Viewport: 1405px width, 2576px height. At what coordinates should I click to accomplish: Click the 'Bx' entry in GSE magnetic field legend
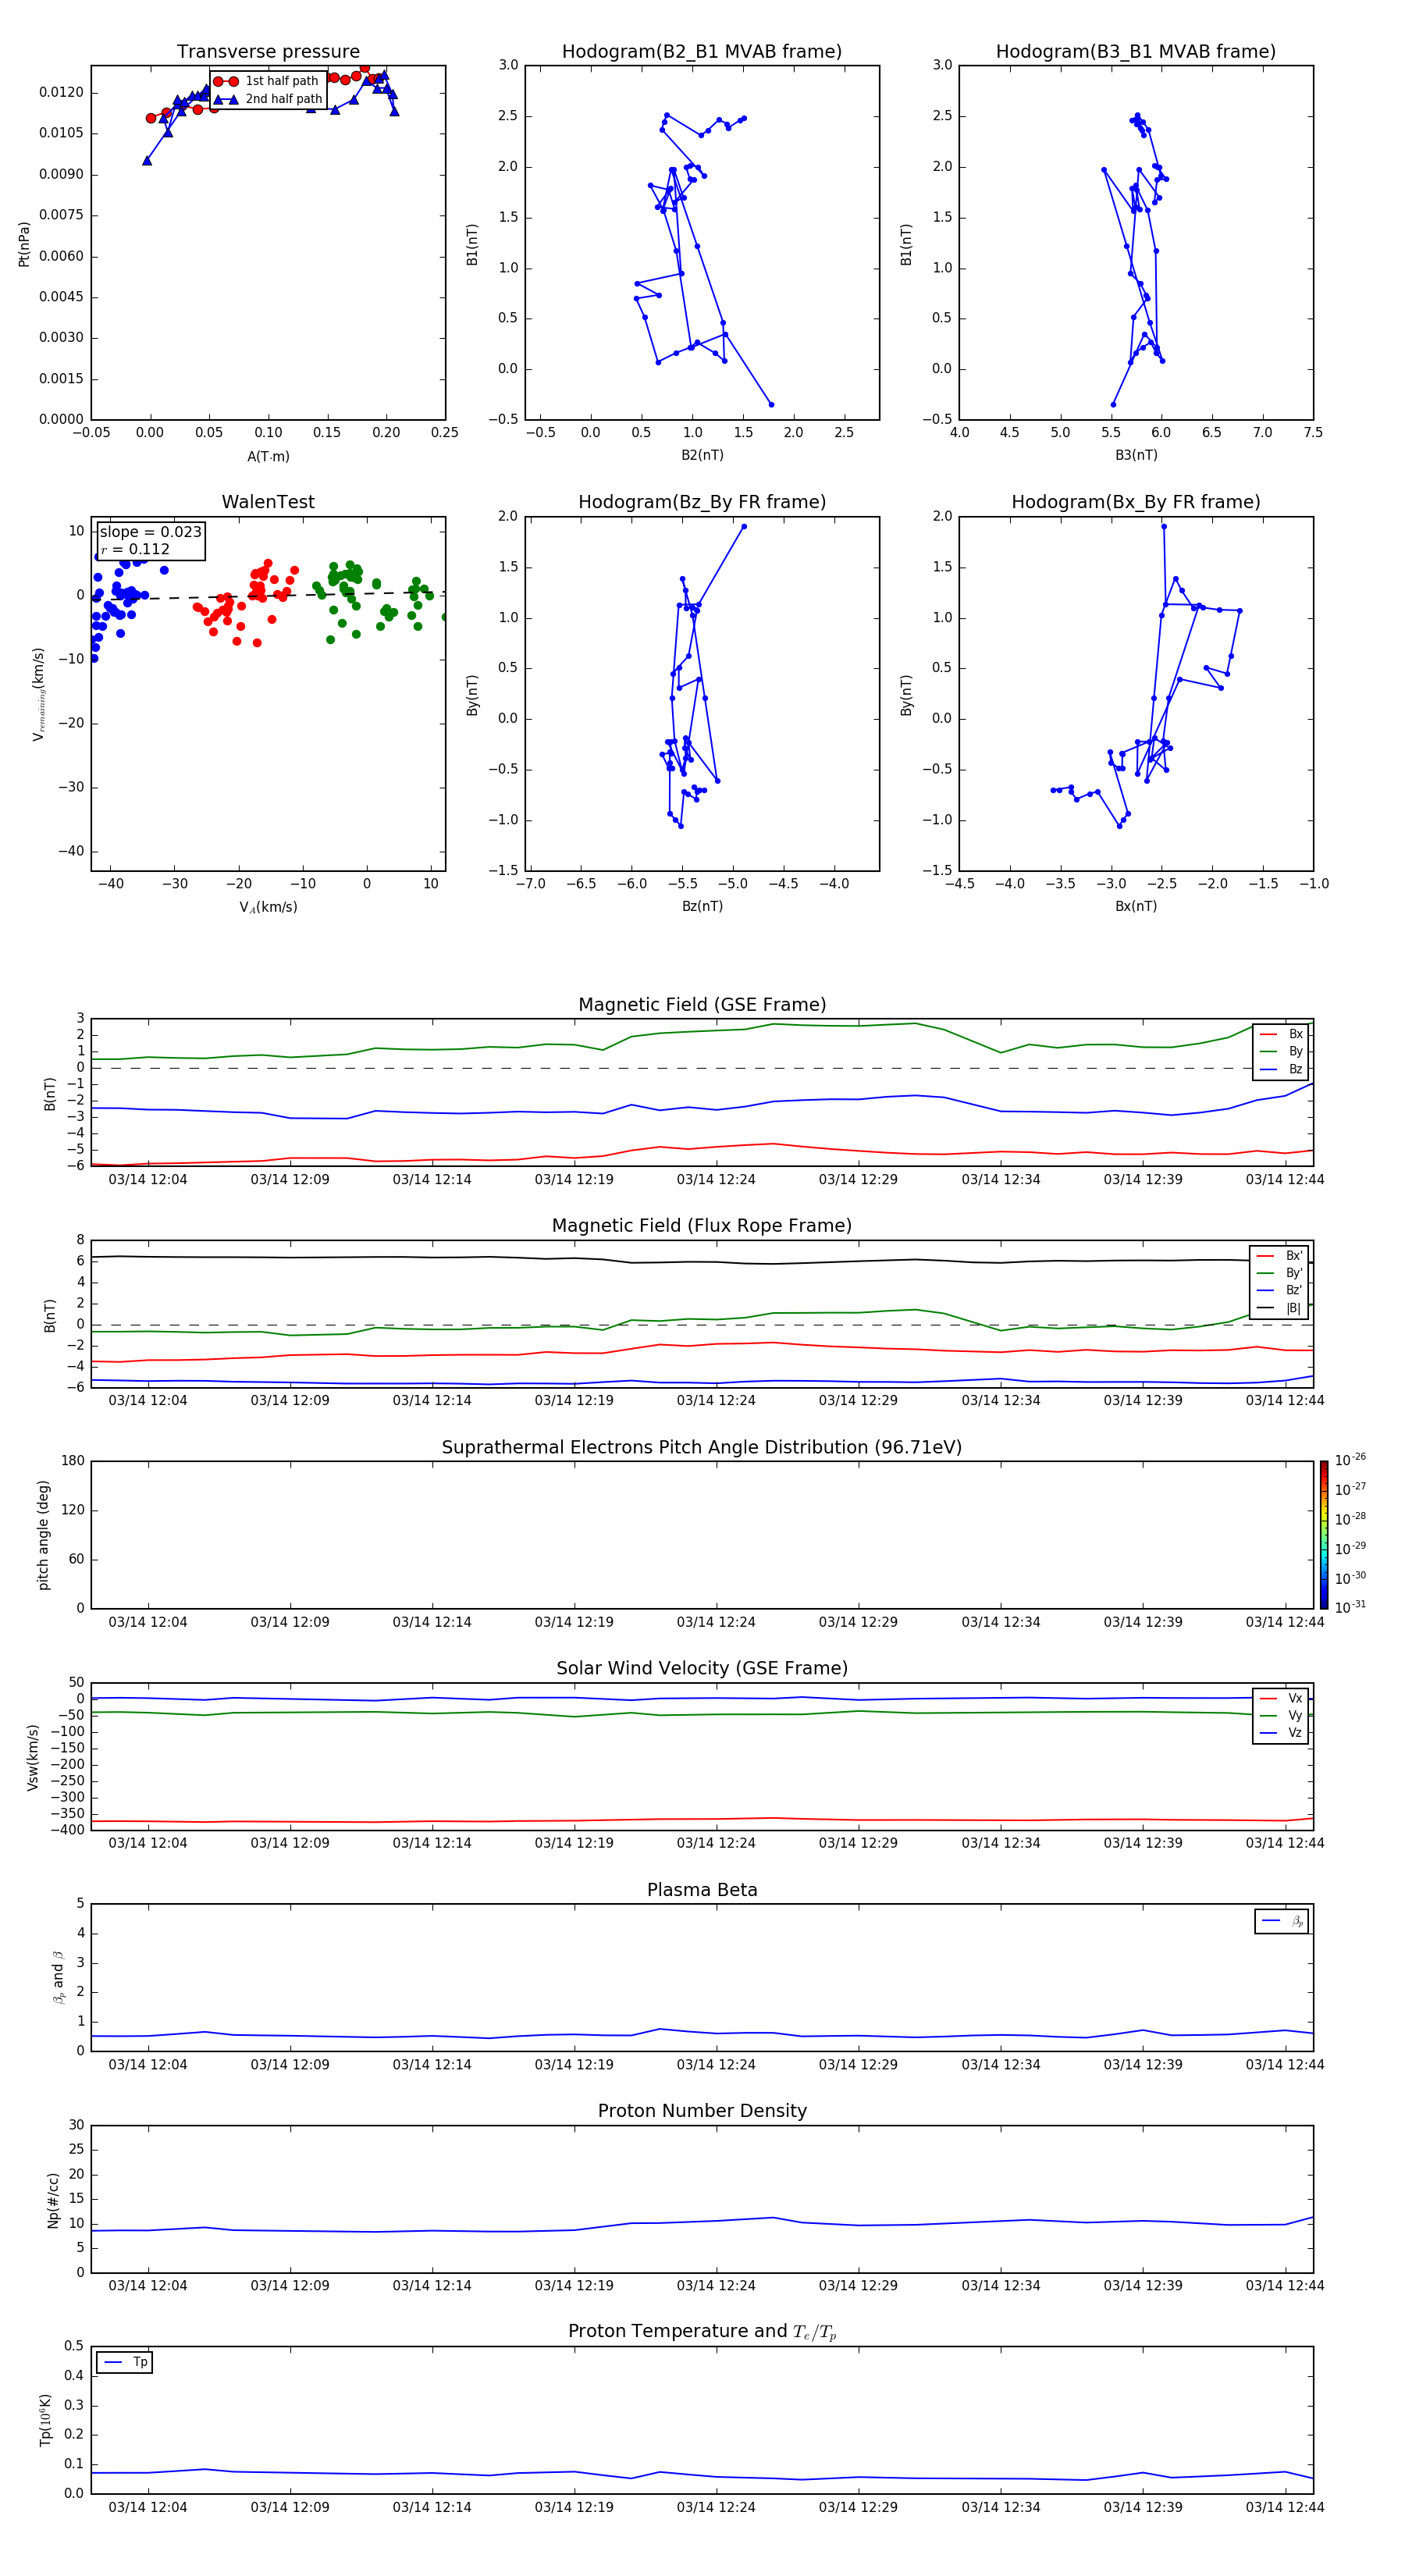(1281, 1034)
